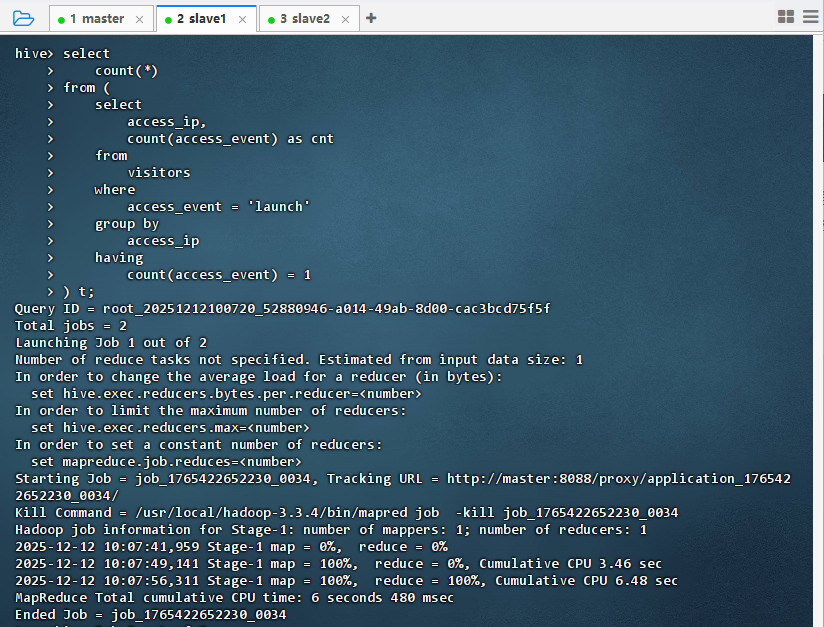The height and width of the screenshot is (627, 824).
Task: Click the 10:07:56,311 Stage-1 progress line
Action: coord(346,581)
